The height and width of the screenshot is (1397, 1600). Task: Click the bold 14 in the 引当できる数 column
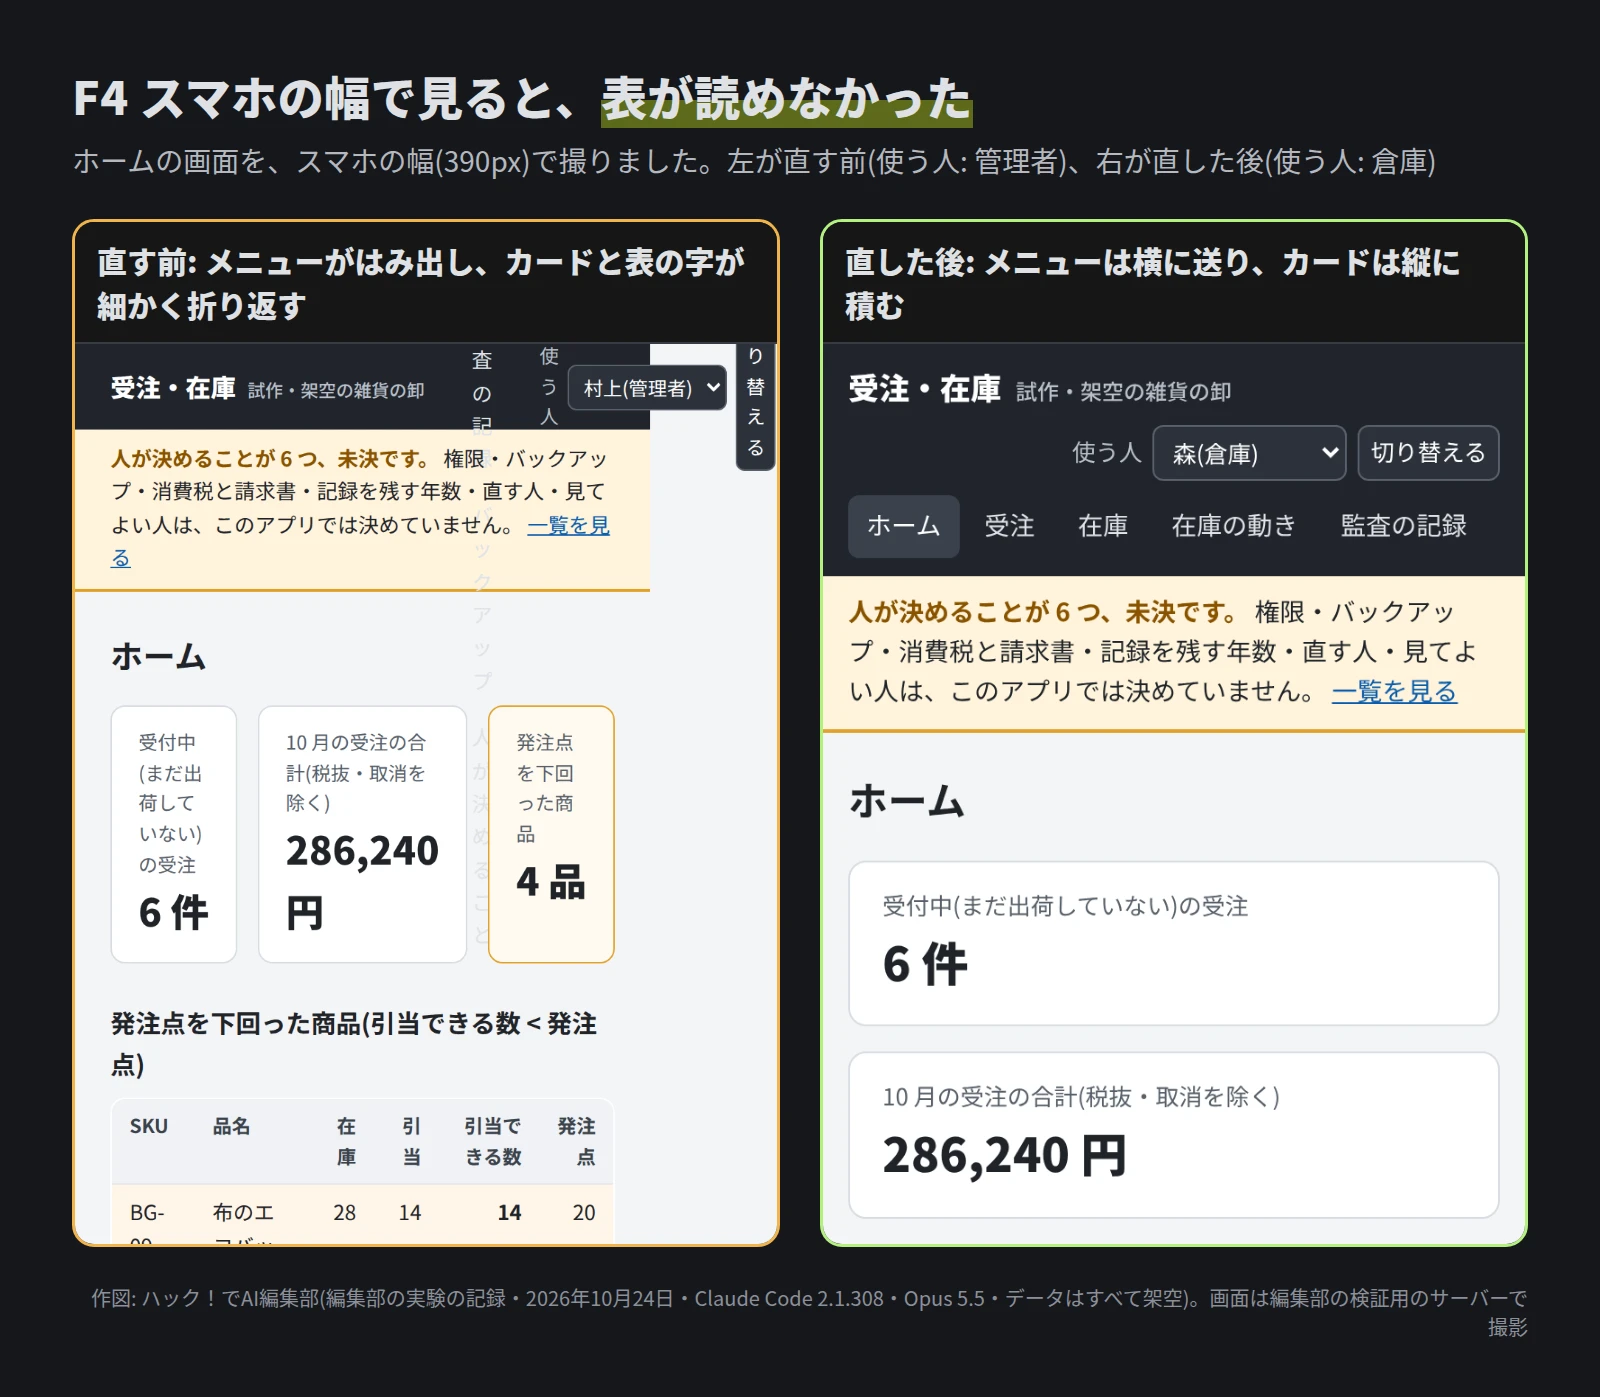click(509, 1213)
